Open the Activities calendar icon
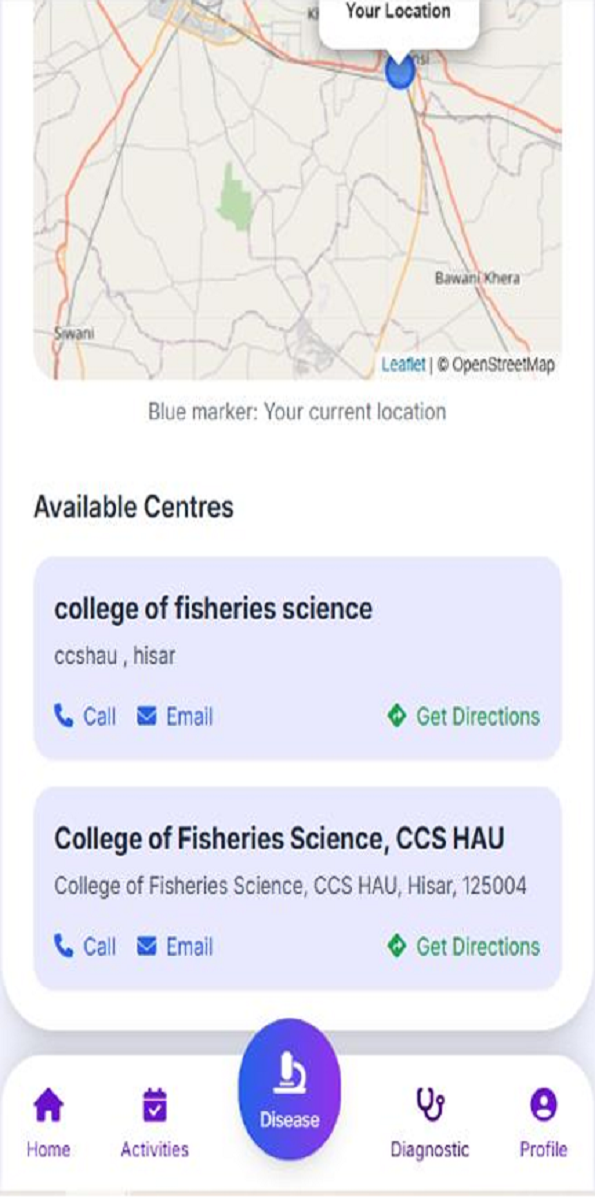The height and width of the screenshot is (1198, 595). coord(153,1104)
